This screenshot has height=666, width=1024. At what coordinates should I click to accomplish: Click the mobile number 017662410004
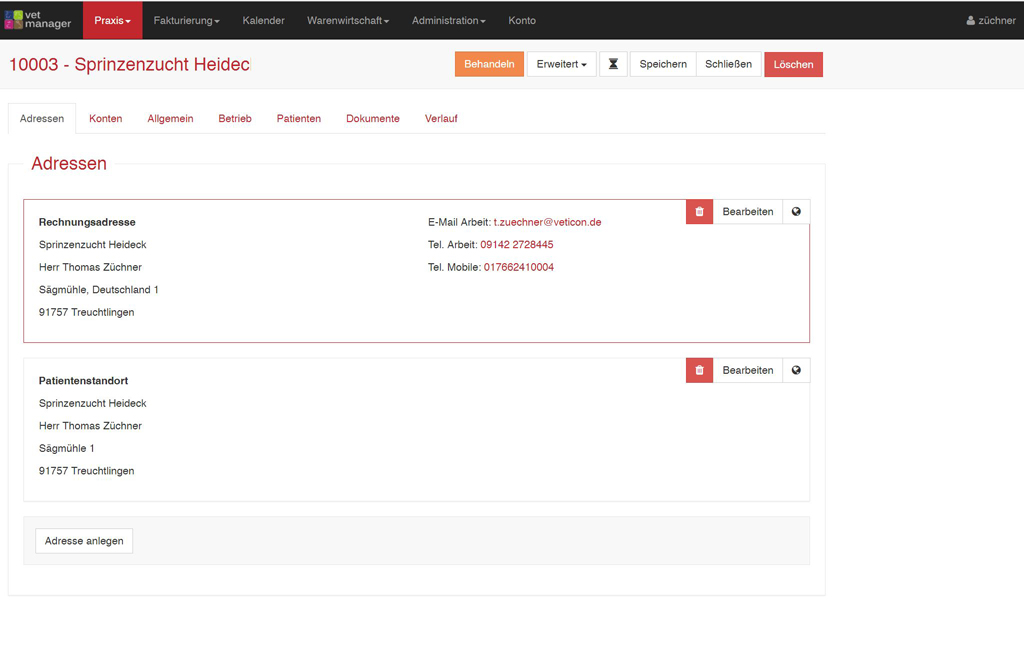point(518,267)
